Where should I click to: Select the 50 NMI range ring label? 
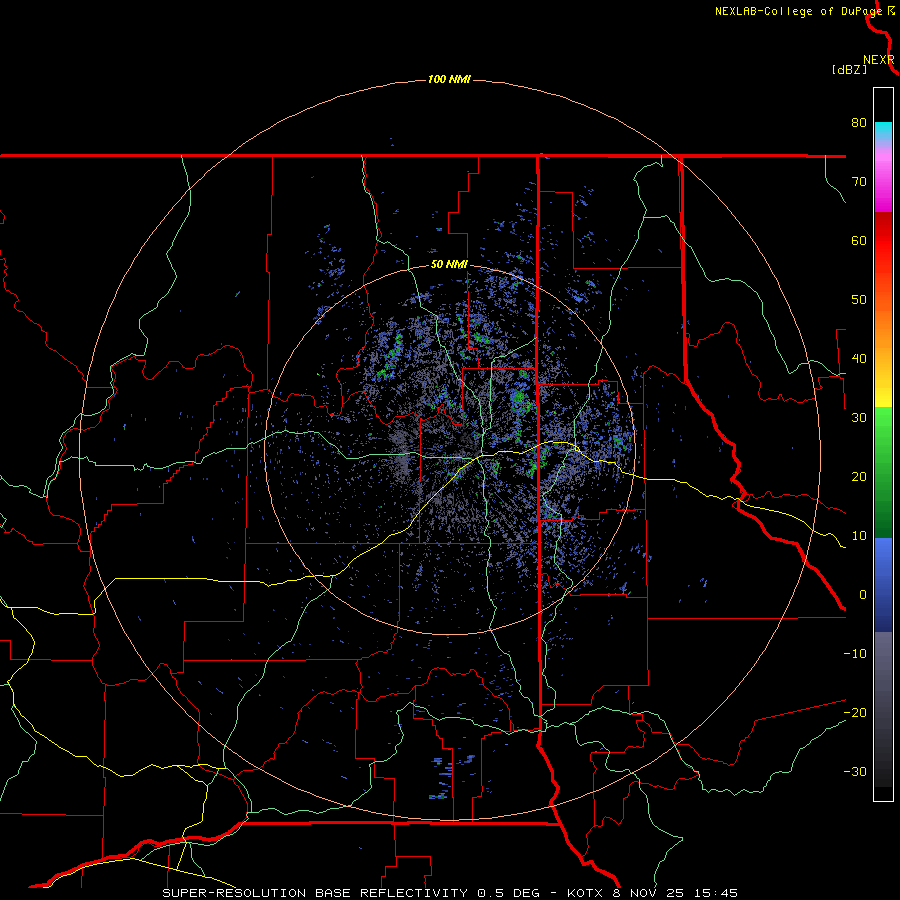pyautogui.click(x=449, y=265)
